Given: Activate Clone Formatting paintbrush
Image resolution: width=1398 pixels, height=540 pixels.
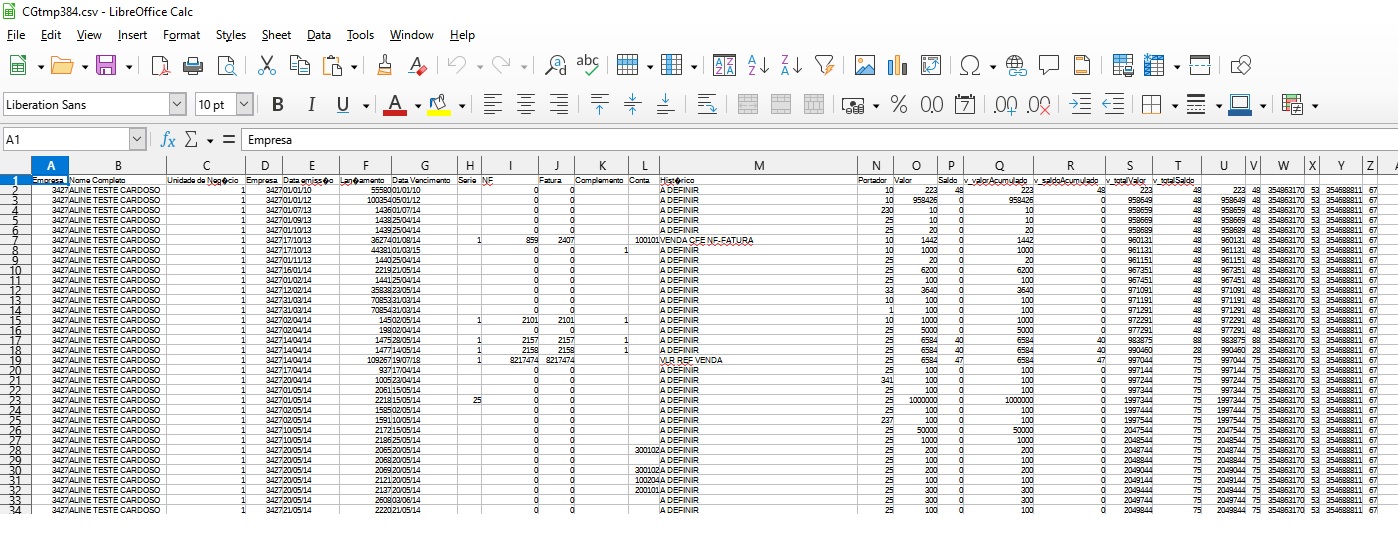Looking at the screenshot, I should tap(384, 66).
